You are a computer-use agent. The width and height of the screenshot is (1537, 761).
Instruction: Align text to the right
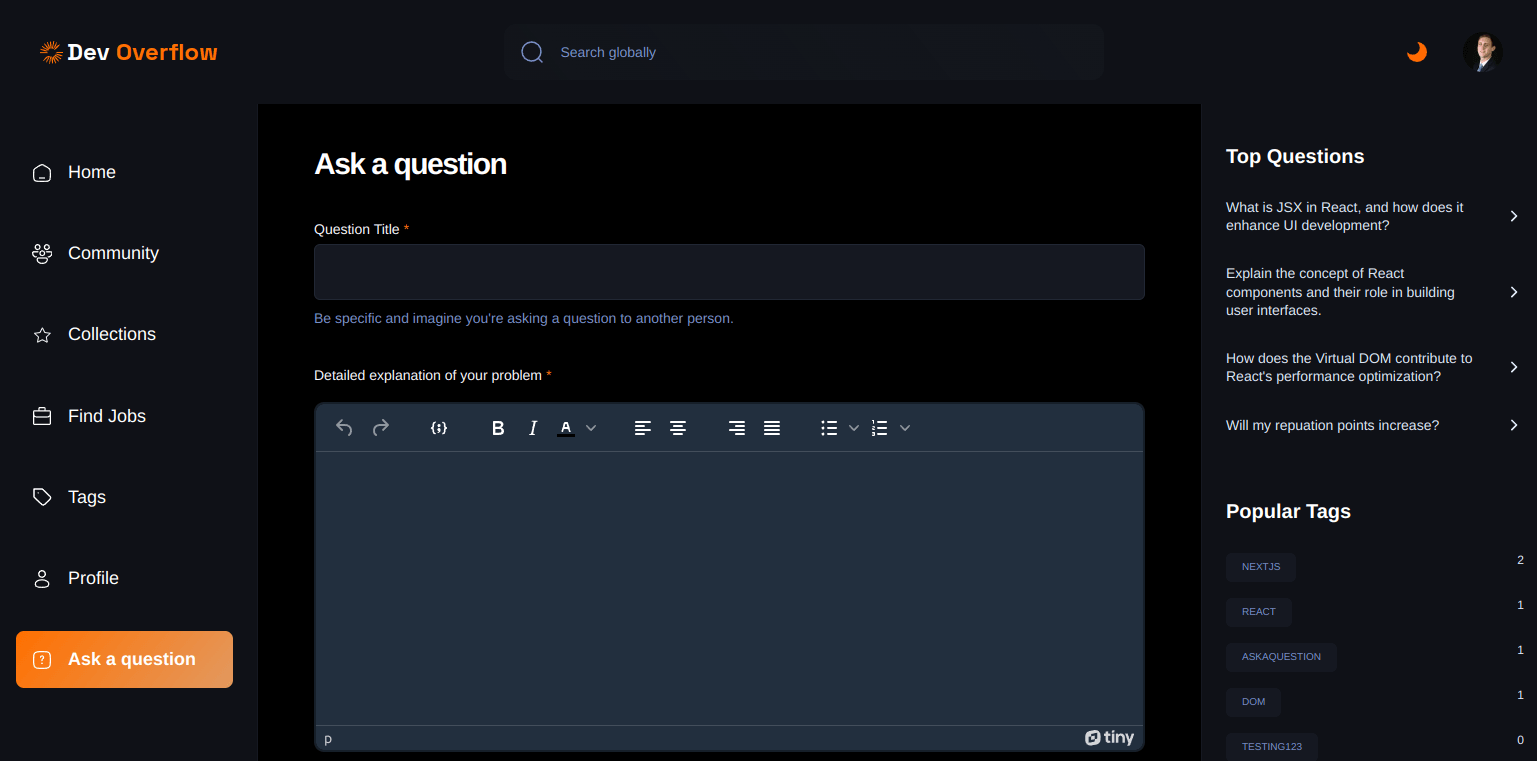coord(737,428)
